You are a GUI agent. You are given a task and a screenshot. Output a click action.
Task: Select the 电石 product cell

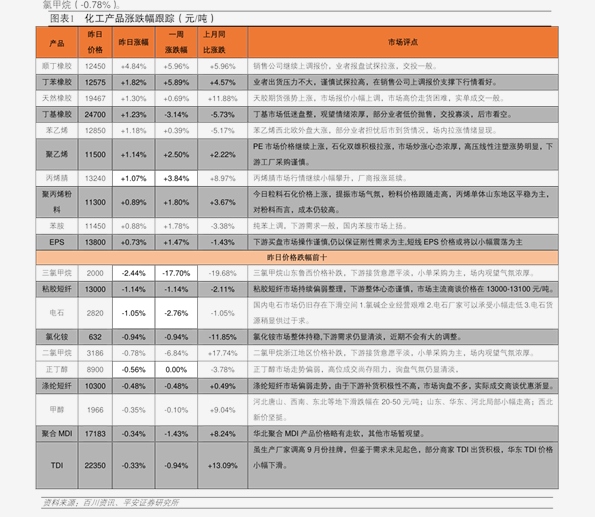pos(57,313)
